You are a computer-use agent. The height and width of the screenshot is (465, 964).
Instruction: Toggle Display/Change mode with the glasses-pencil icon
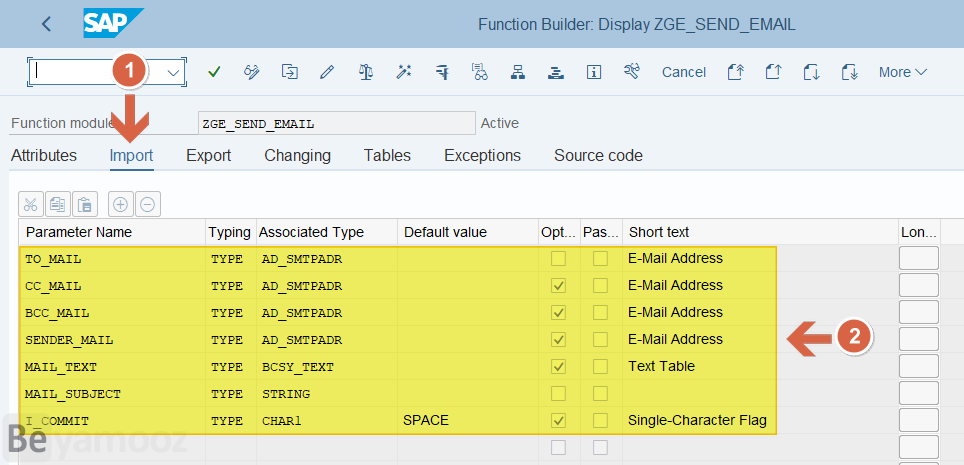251,72
